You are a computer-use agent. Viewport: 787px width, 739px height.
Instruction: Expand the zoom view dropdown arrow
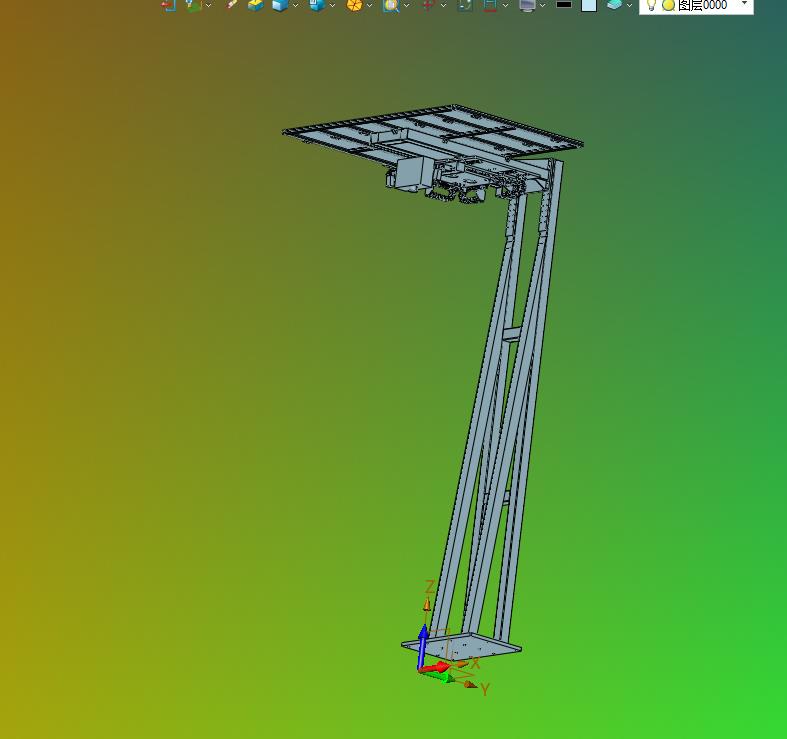click(406, 6)
